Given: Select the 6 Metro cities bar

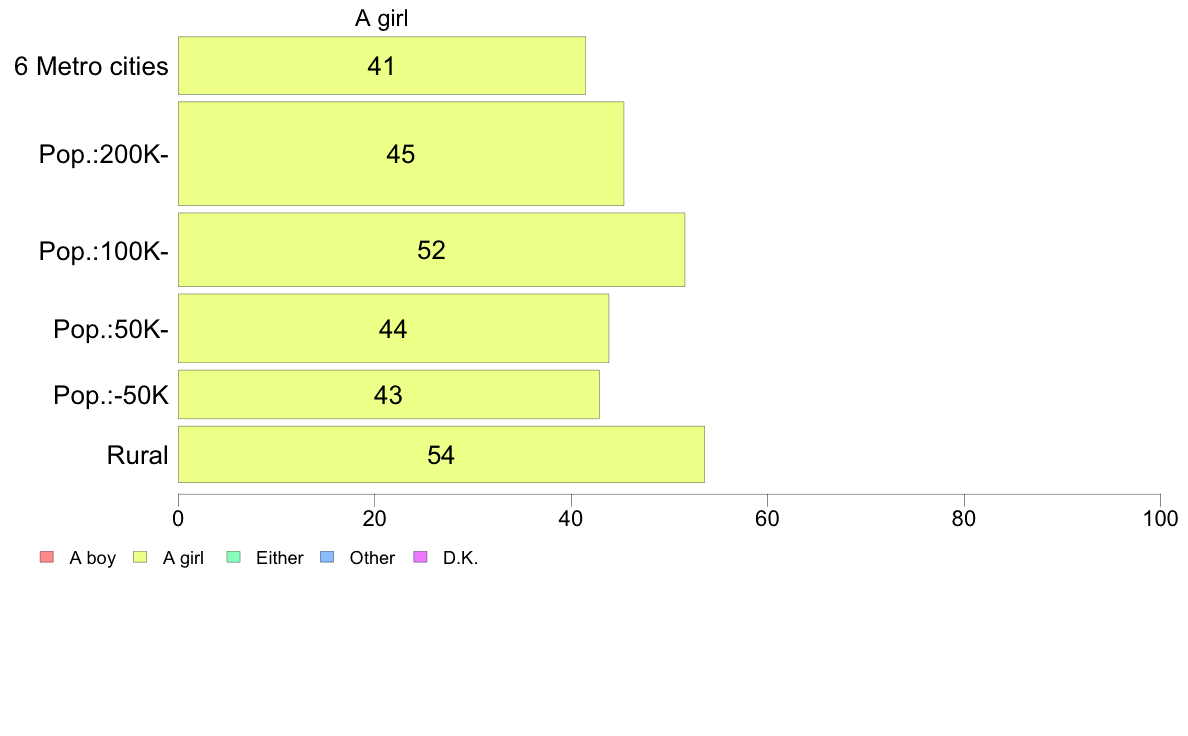Looking at the screenshot, I should tap(382, 66).
